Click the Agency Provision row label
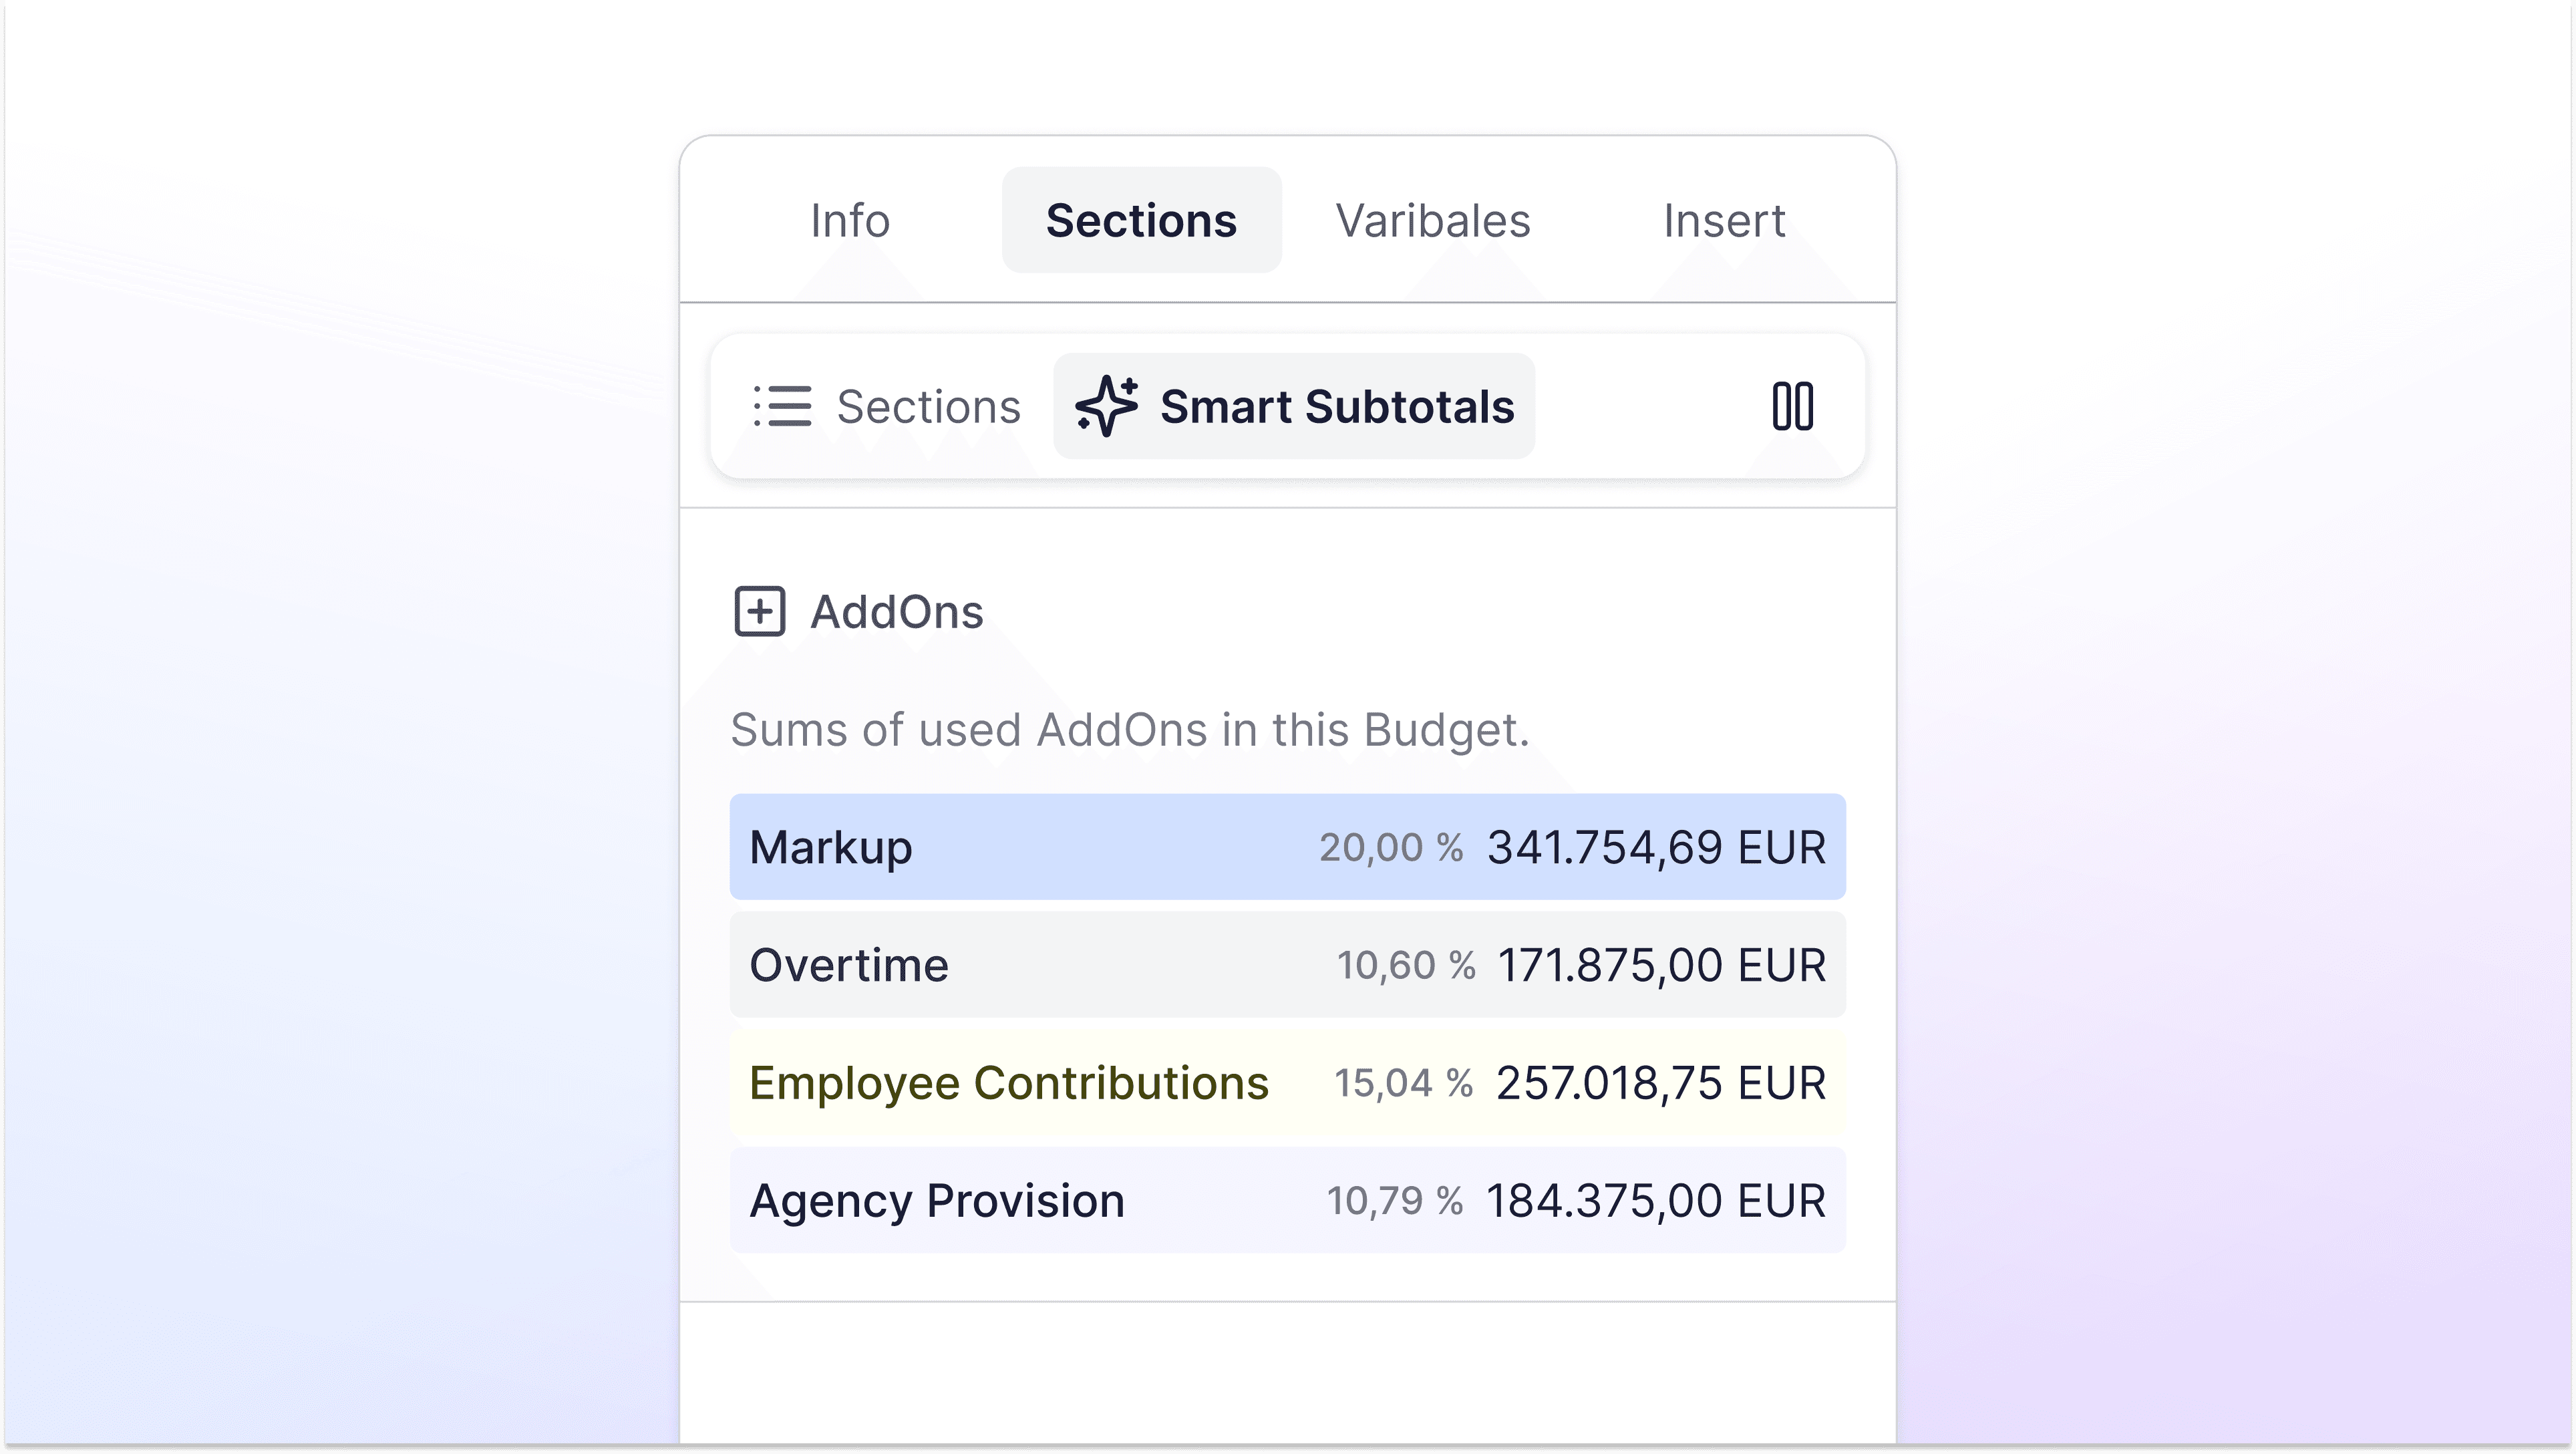The image size is (2576, 1454). 936,1200
